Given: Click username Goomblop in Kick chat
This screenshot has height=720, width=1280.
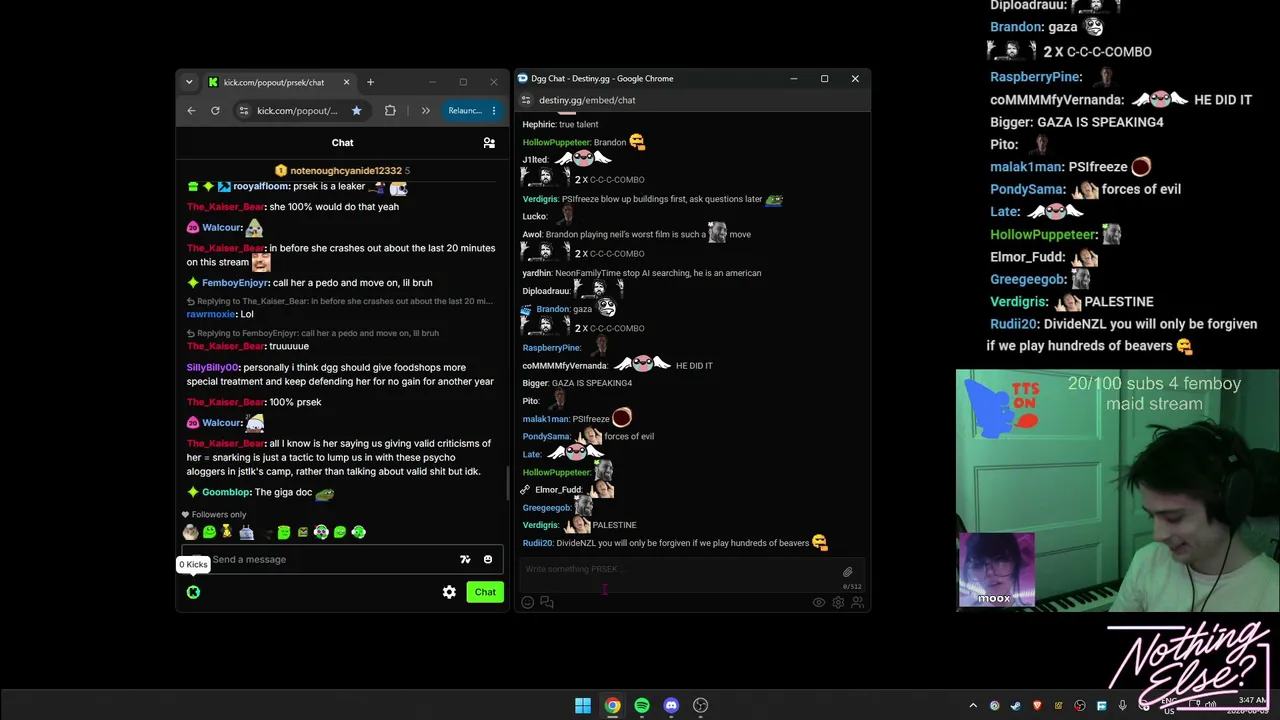Looking at the screenshot, I should (226, 492).
